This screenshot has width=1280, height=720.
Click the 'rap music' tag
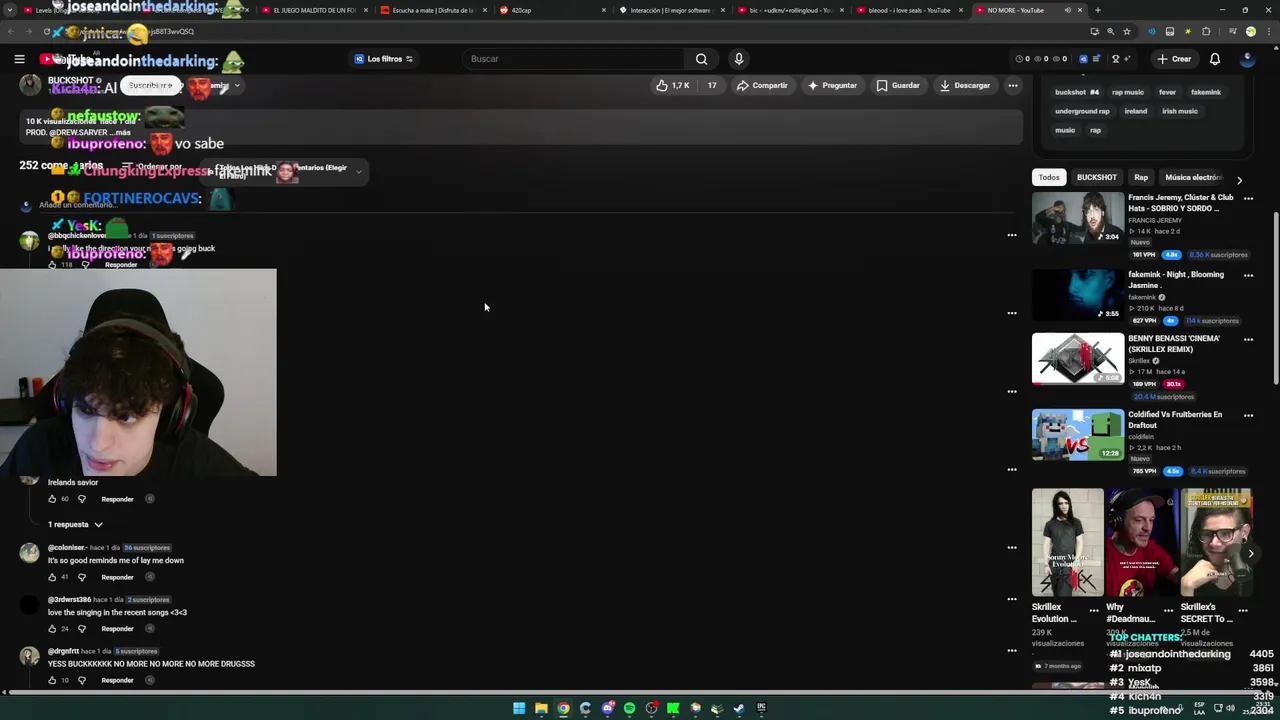click(1127, 92)
